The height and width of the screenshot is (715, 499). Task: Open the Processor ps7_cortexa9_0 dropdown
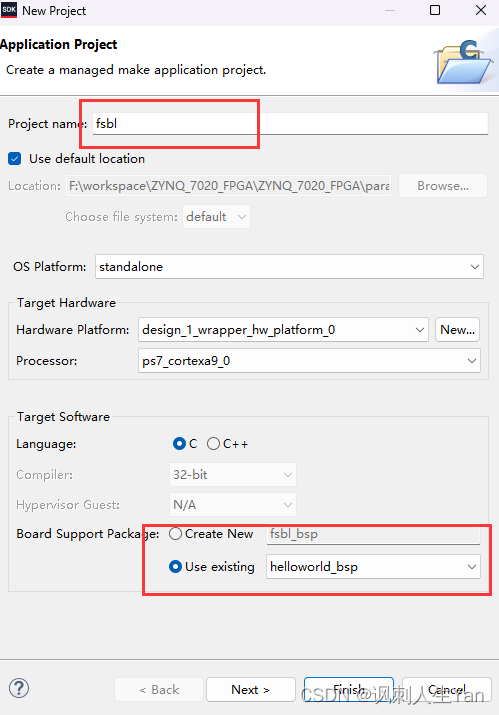tap(309, 361)
